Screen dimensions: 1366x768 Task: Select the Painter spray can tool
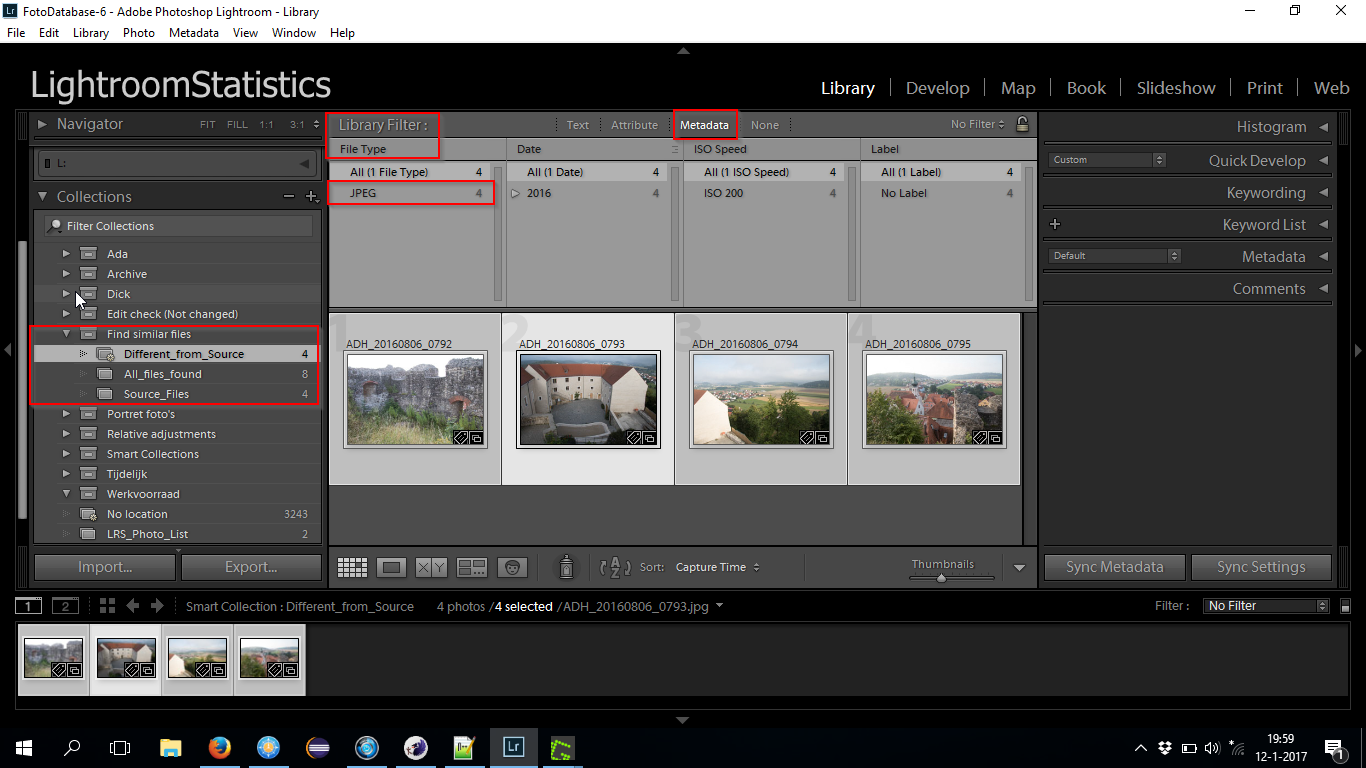tap(567, 567)
